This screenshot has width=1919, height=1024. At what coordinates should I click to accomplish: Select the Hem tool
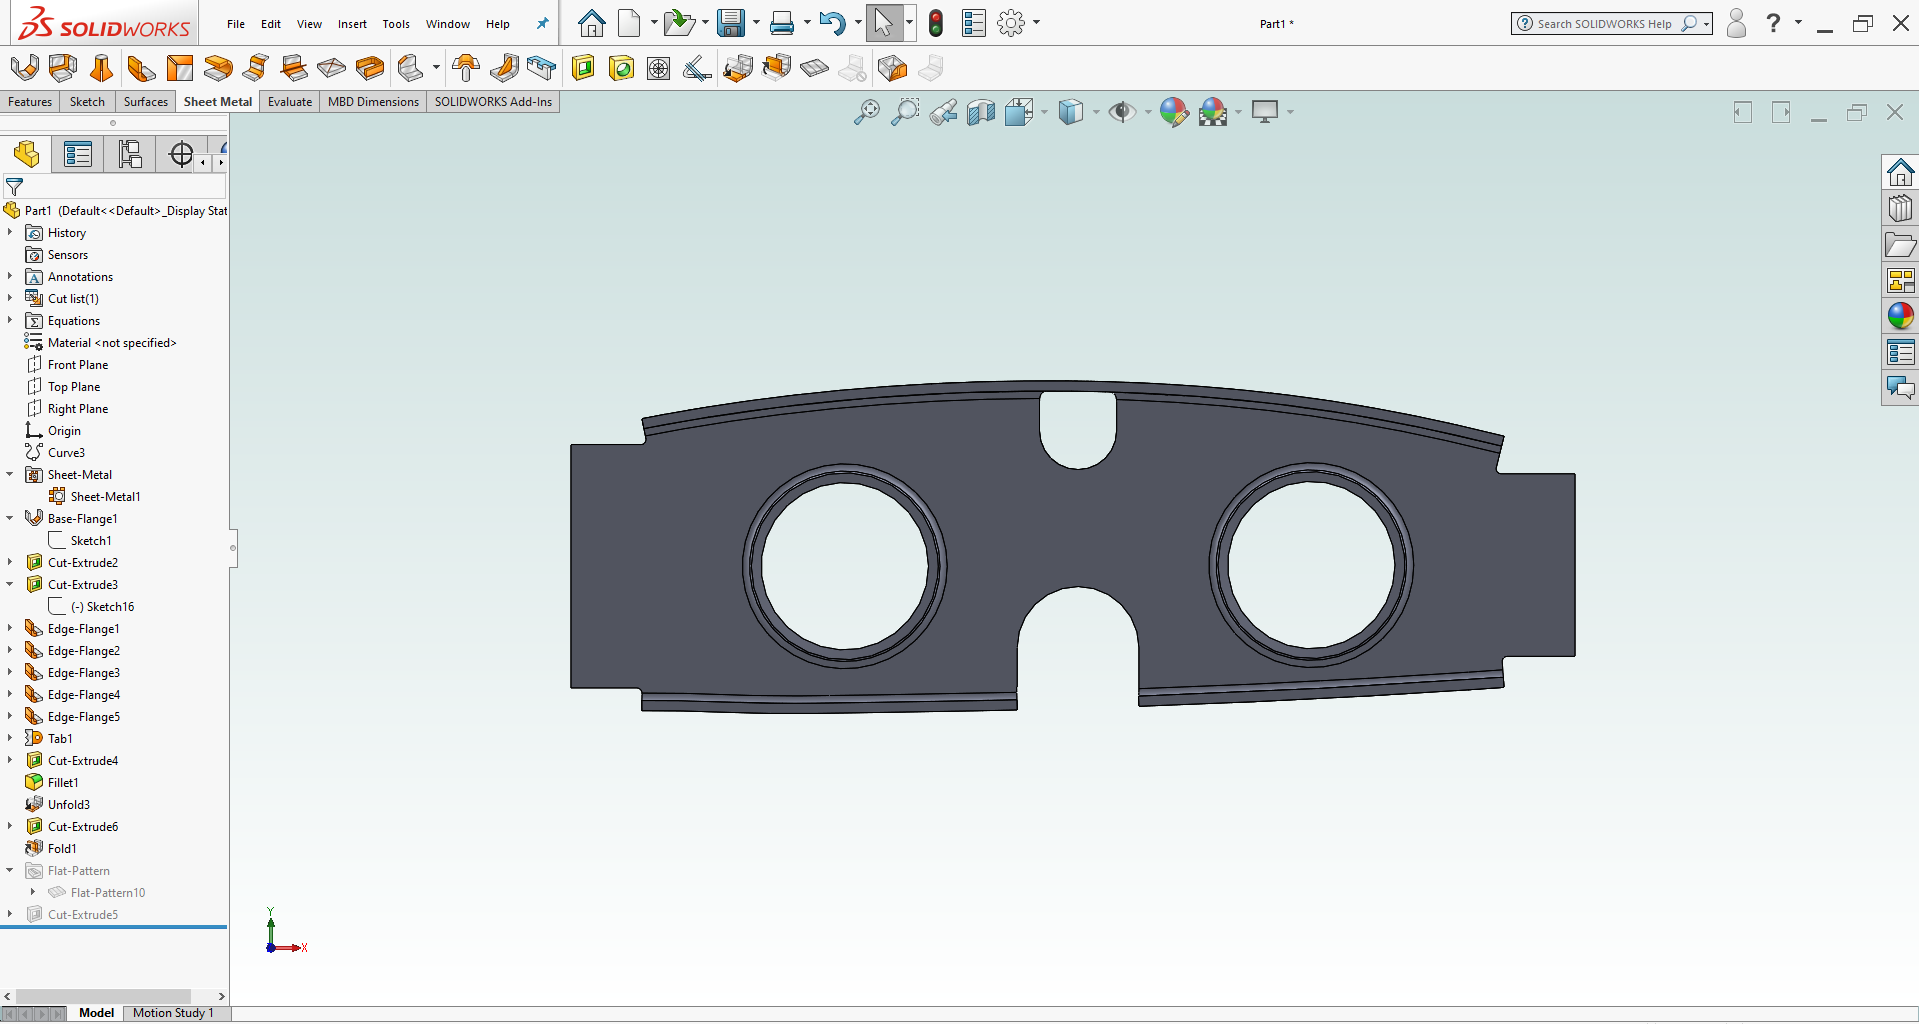click(x=218, y=67)
